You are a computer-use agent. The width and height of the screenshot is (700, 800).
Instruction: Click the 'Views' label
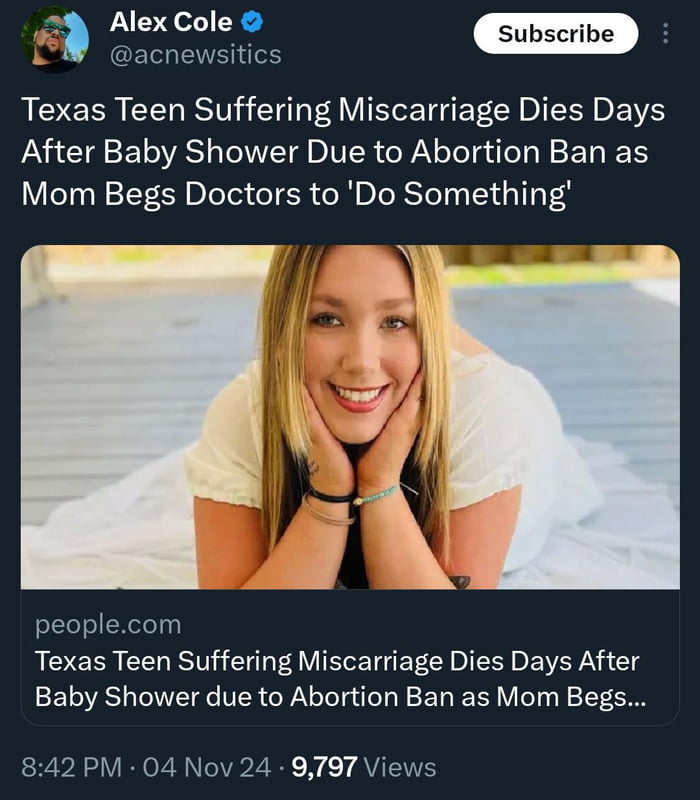400,767
